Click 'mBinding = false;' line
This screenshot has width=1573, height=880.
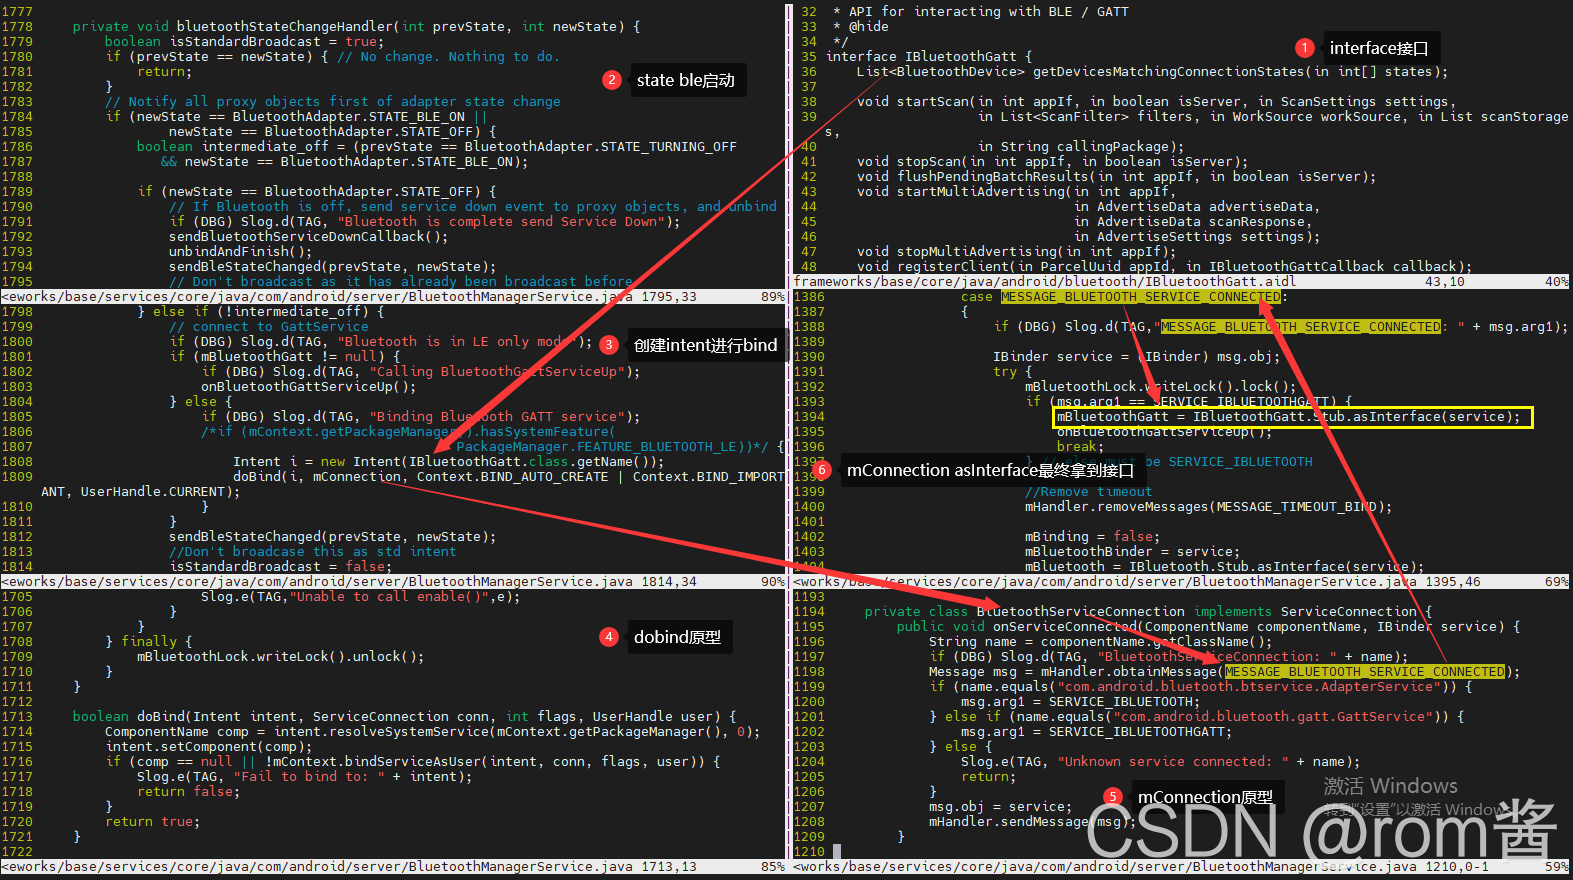(1092, 537)
